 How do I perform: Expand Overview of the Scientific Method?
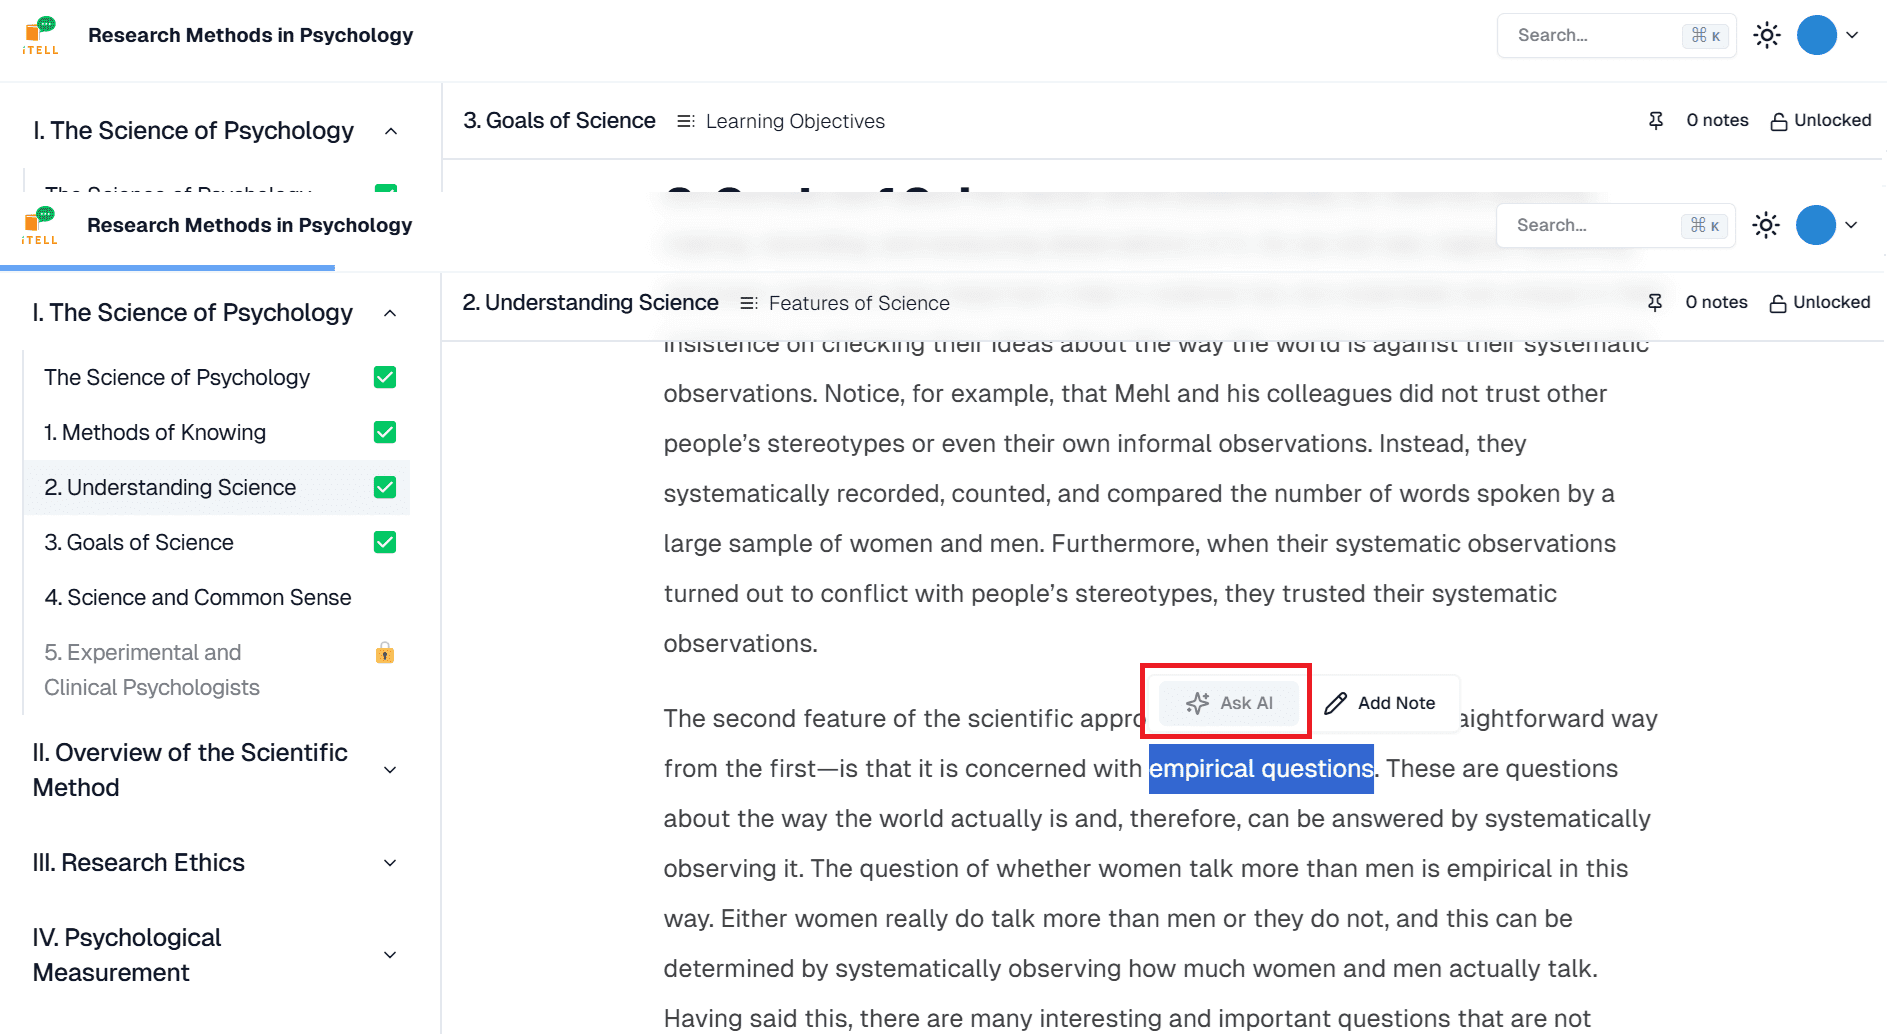click(390, 770)
